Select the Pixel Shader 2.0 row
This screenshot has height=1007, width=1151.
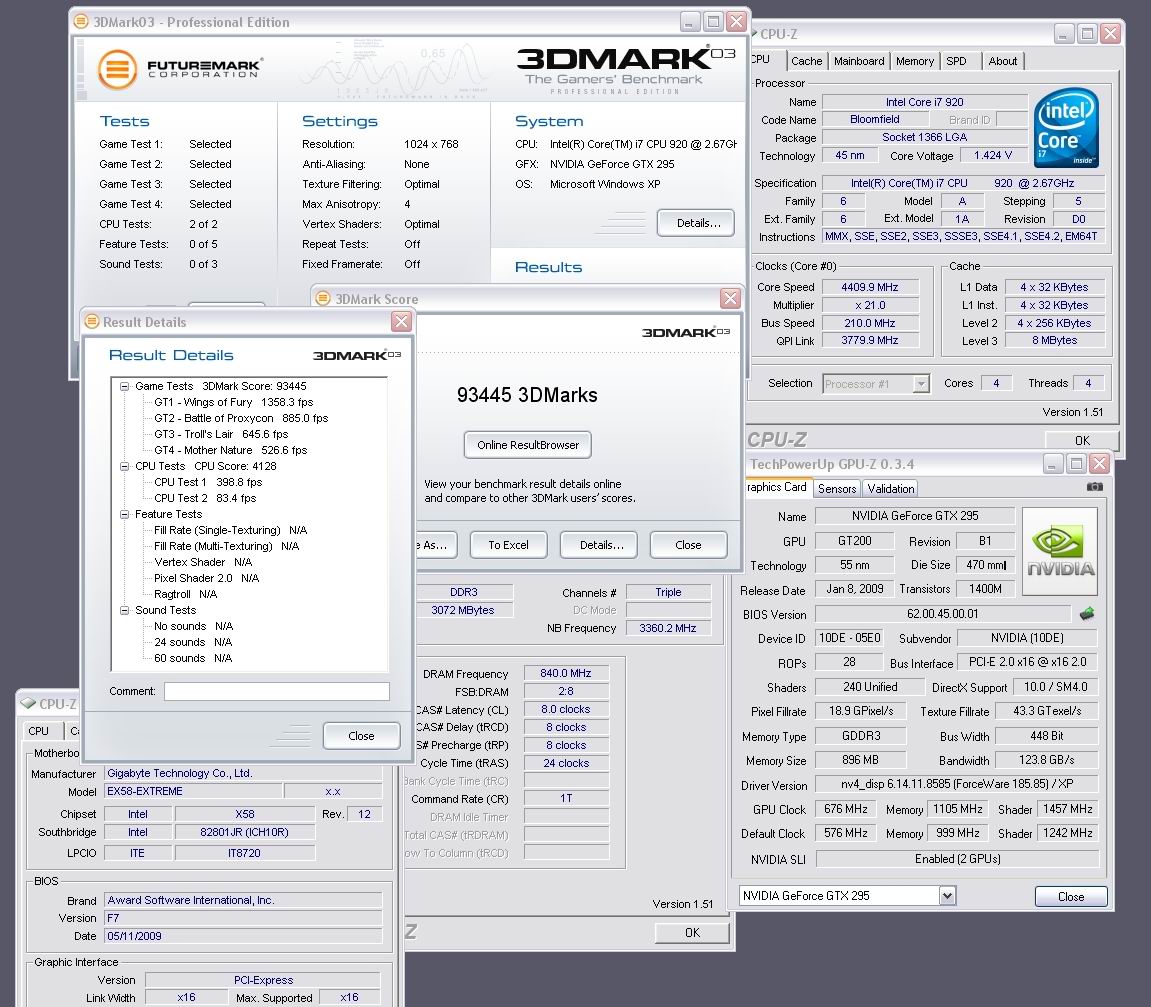(x=206, y=578)
